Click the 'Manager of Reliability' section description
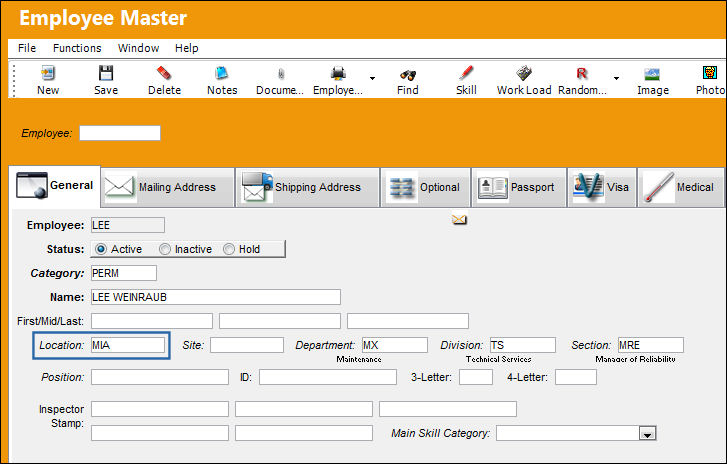Image resolution: width=727 pixels, height=464 pixels. tap(635, 359)
